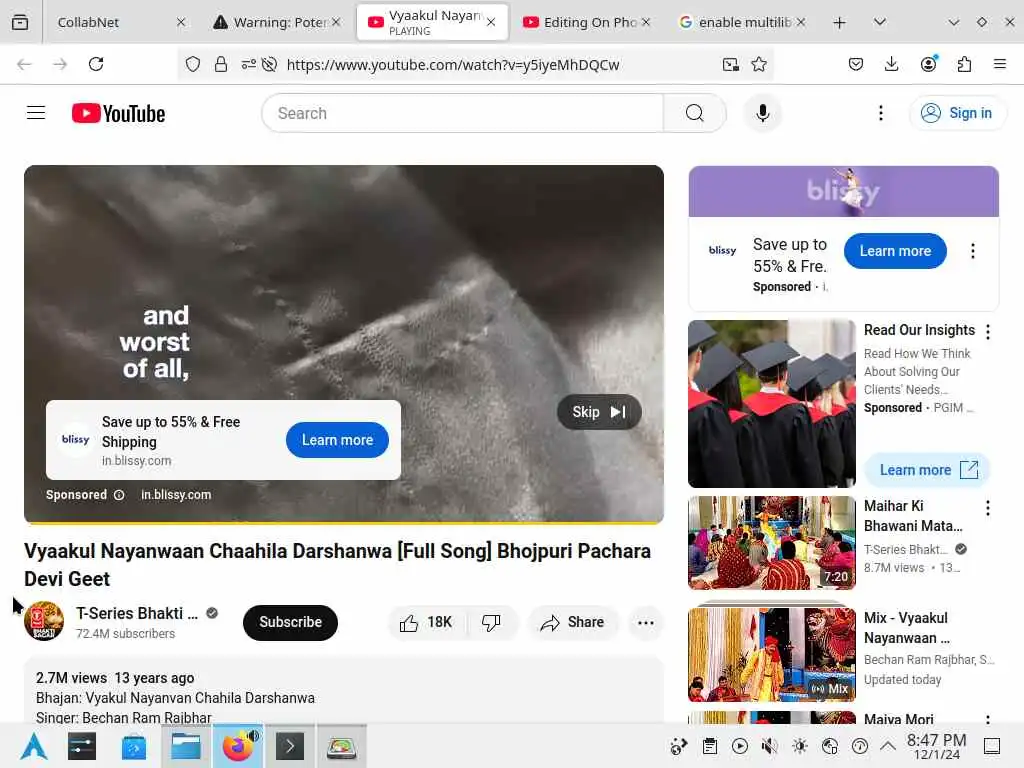Start voice search with microphone icon
The width and height of the screenshot is (1024, 768).
point(762,113)
